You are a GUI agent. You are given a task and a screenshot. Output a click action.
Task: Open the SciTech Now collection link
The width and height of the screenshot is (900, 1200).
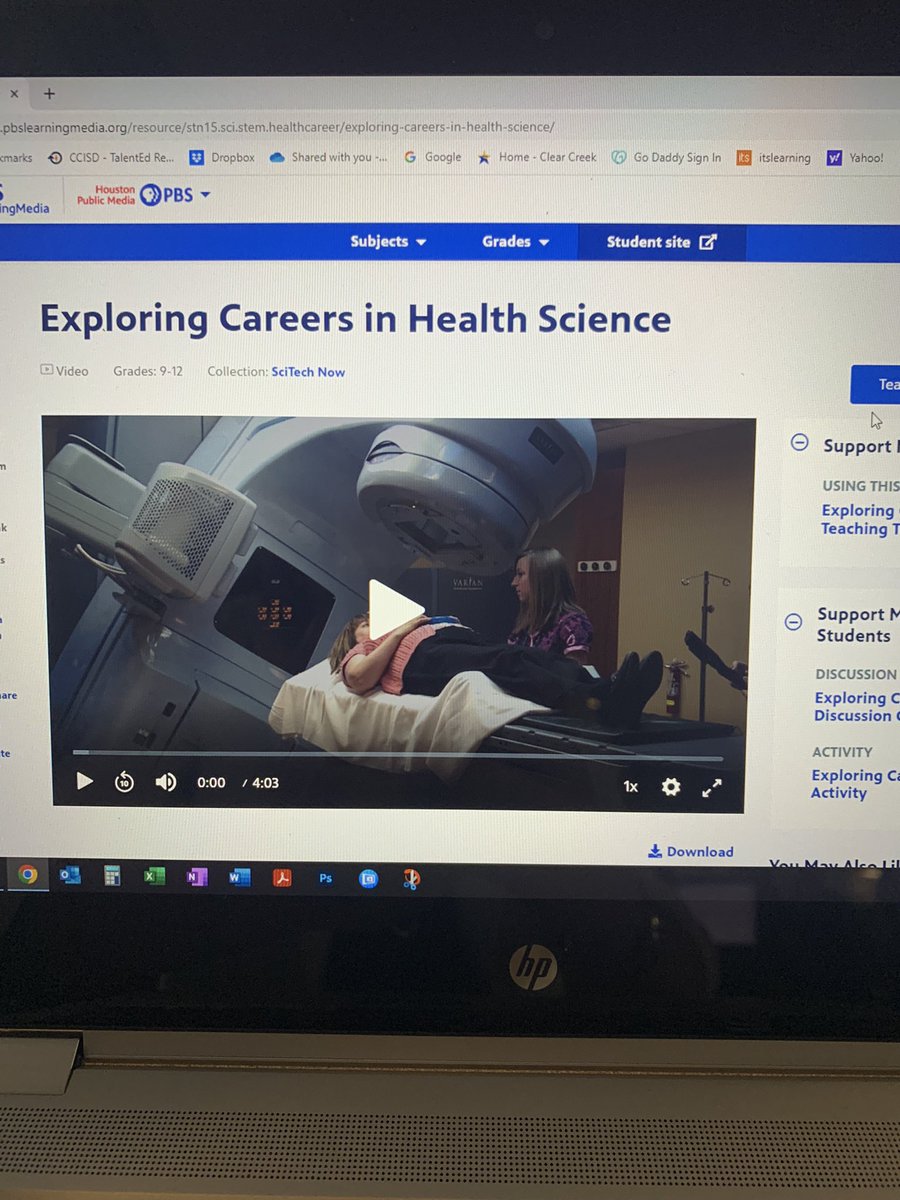(x=307, y=371)
